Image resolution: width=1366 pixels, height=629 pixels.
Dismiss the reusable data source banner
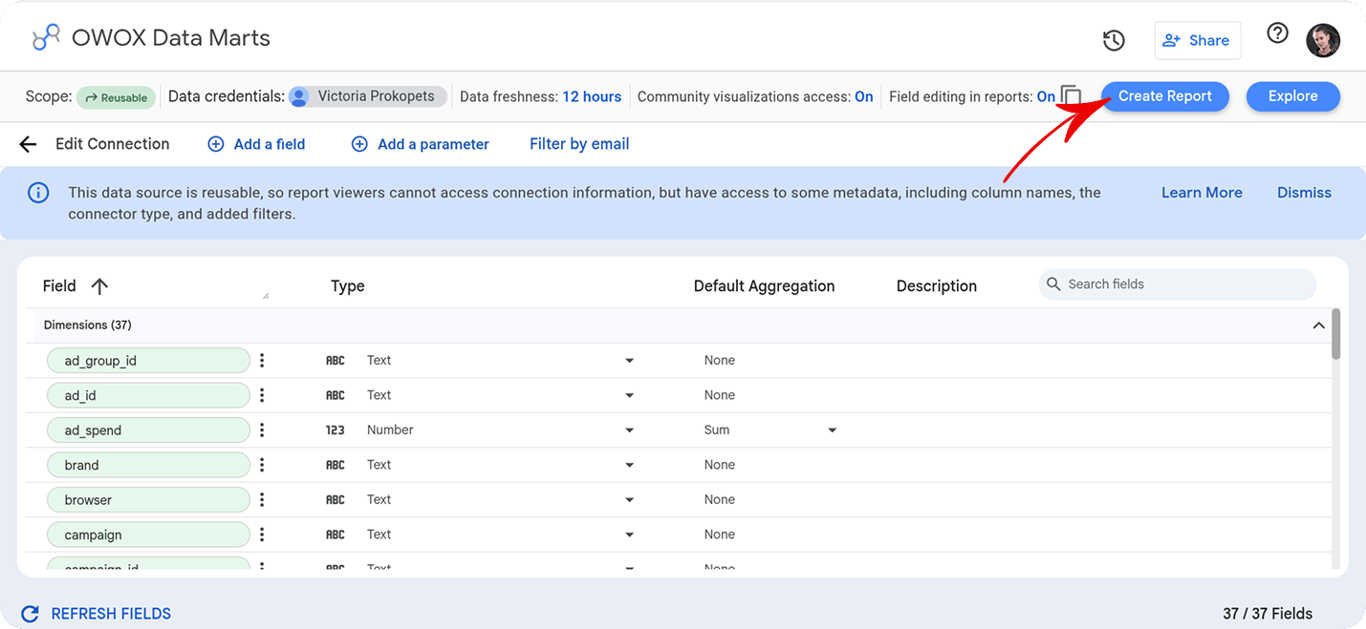(x=1304, y=192)
